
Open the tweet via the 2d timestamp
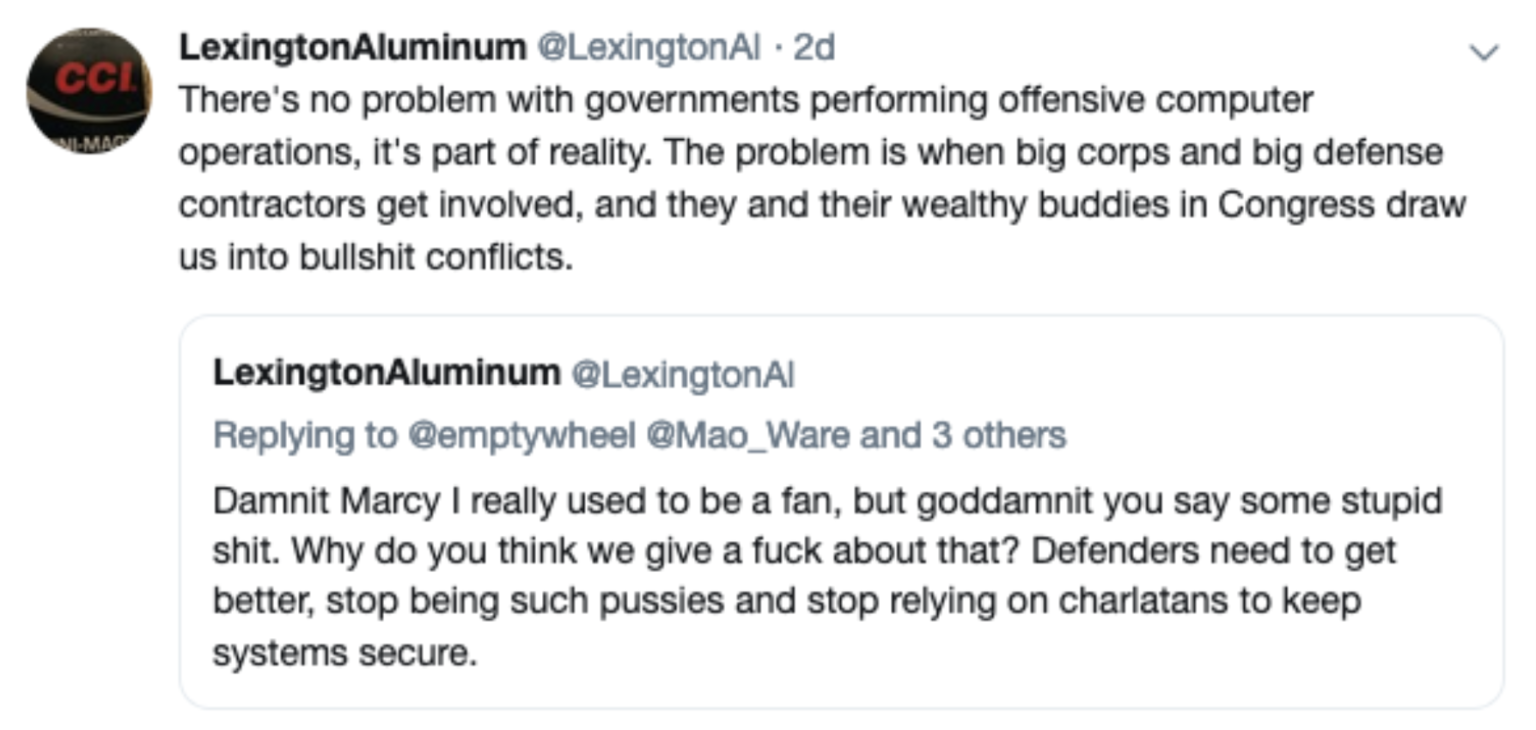(814, 47)
